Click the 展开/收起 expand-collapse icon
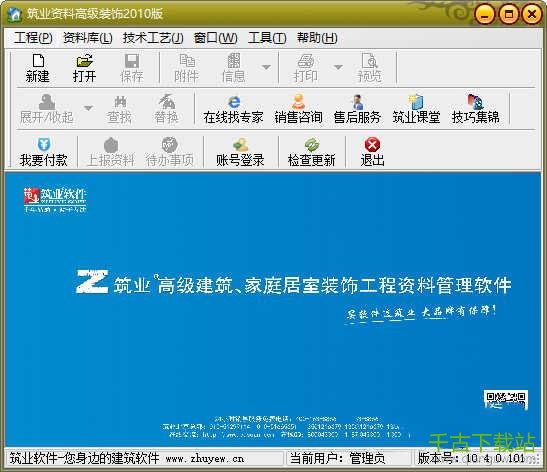Viewport: 547px width, 472px height. pyautogui.click(x=46, y=109)
